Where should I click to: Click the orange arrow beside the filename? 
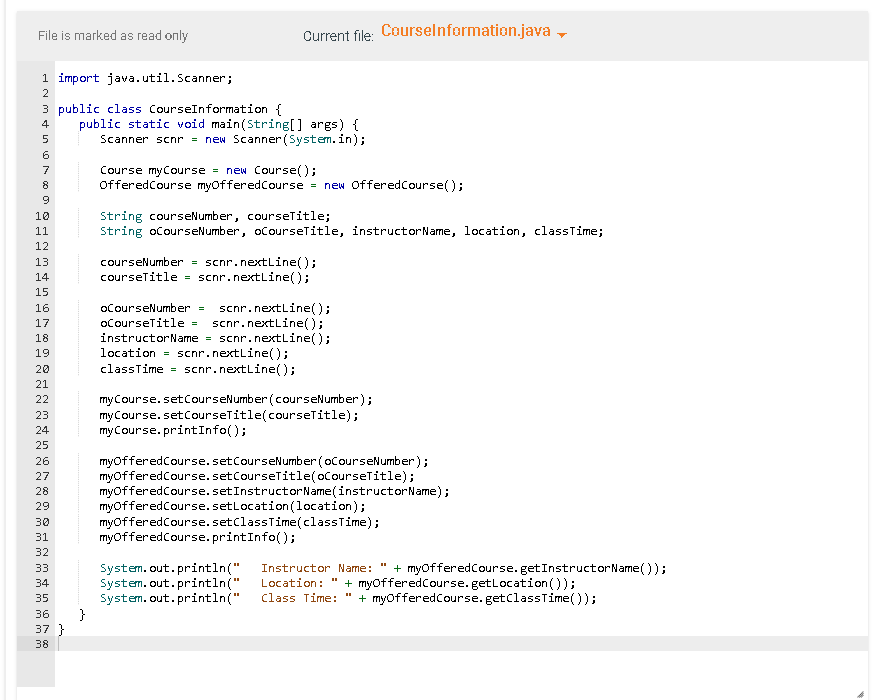click(560, 35)
